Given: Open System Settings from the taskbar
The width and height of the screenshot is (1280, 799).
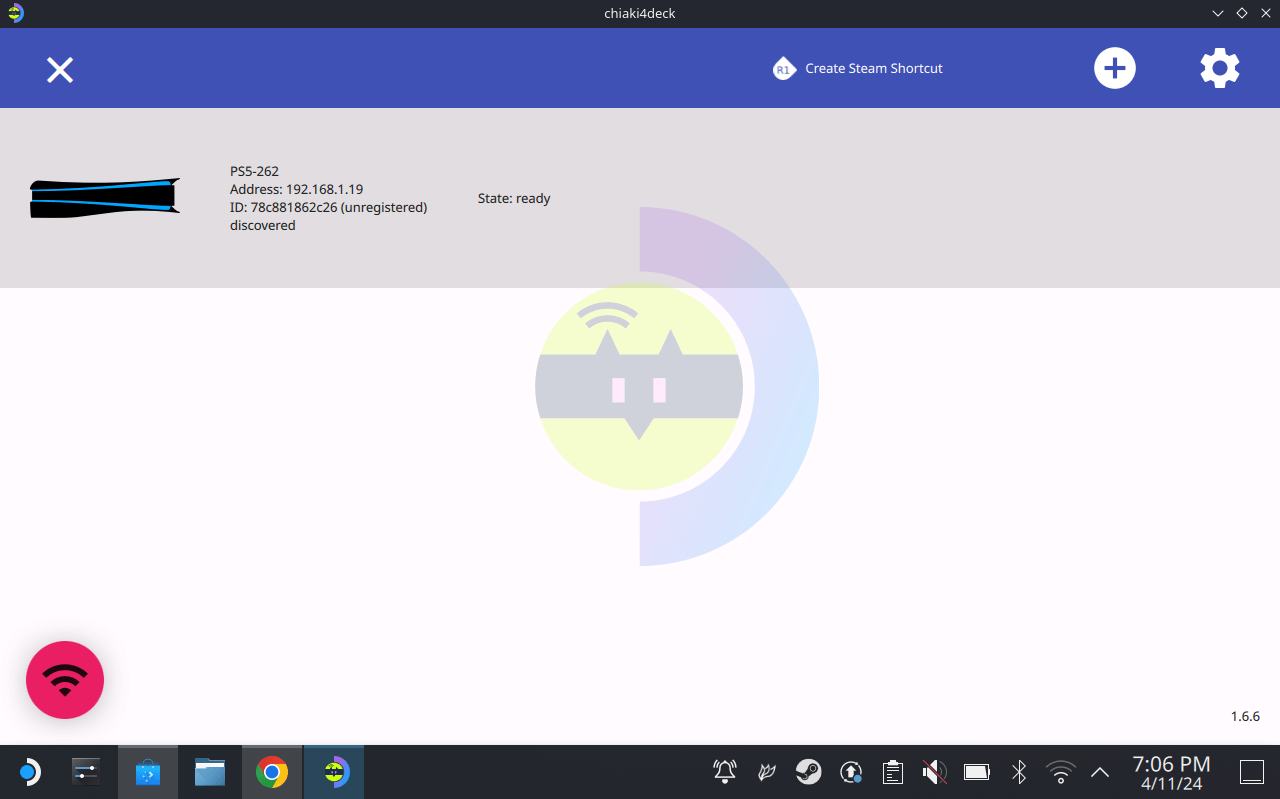Looking at the screenshot, I should tap(88, 772).
